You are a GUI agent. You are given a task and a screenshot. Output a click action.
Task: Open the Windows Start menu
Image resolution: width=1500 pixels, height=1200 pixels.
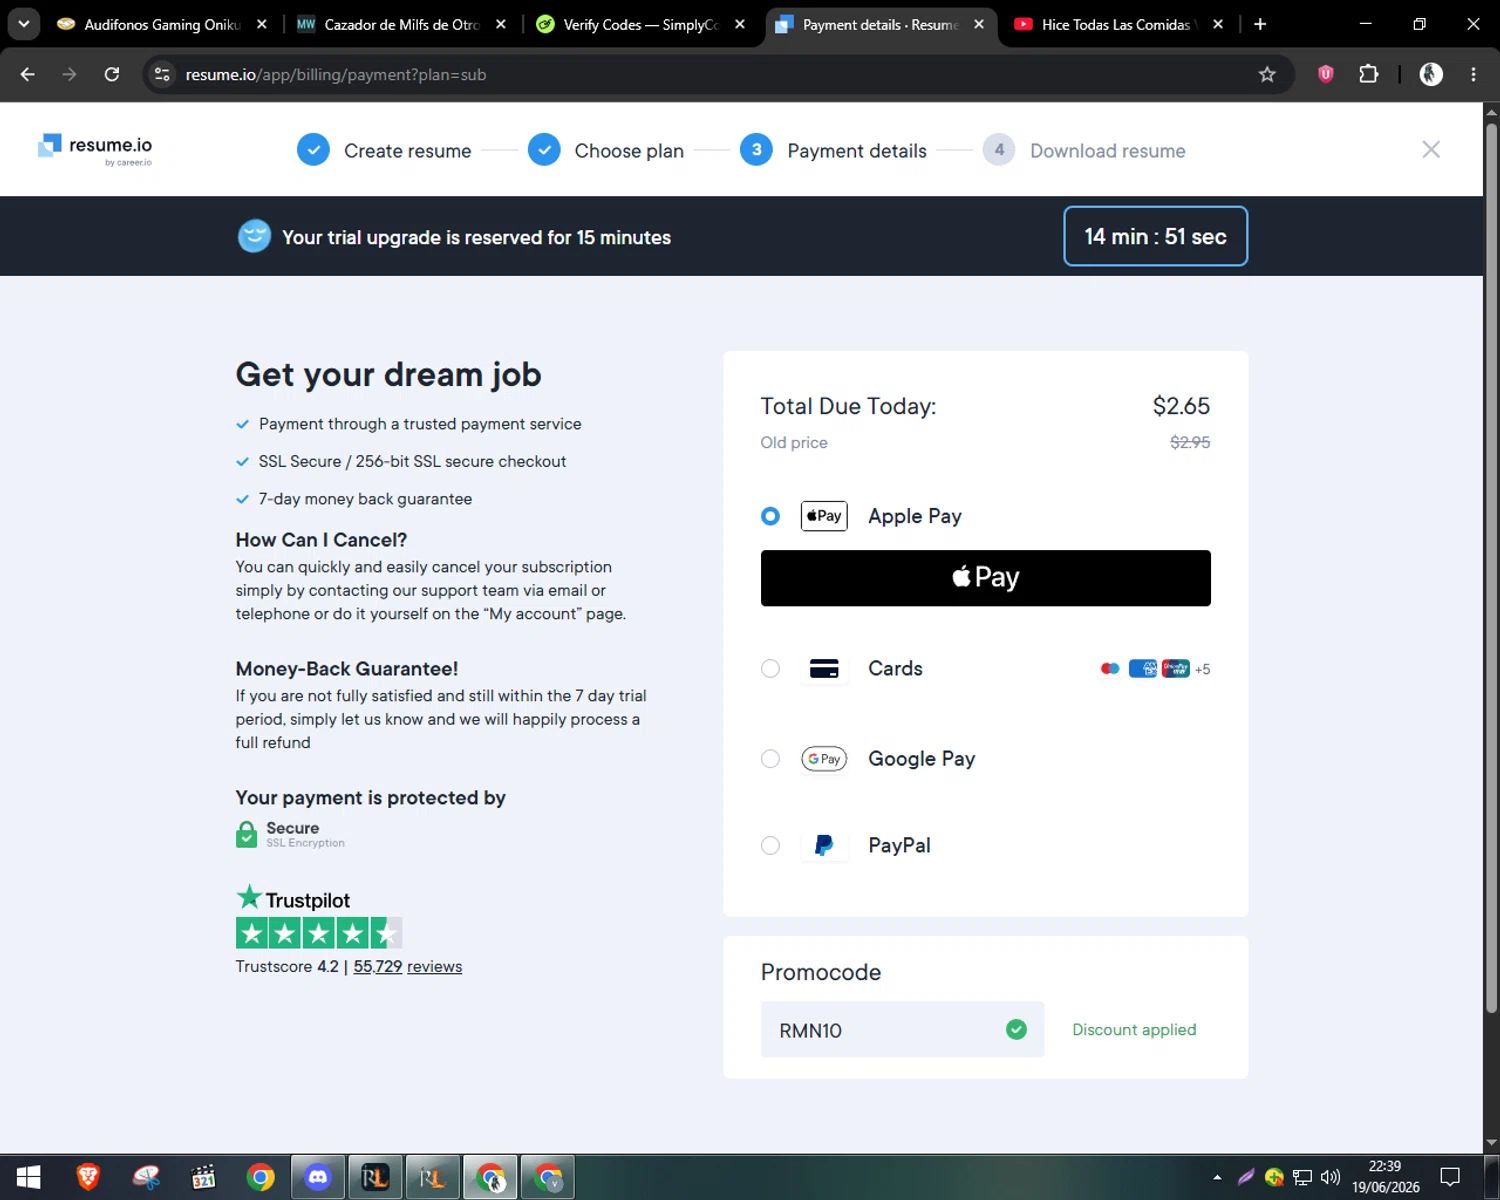[28, 1177]
